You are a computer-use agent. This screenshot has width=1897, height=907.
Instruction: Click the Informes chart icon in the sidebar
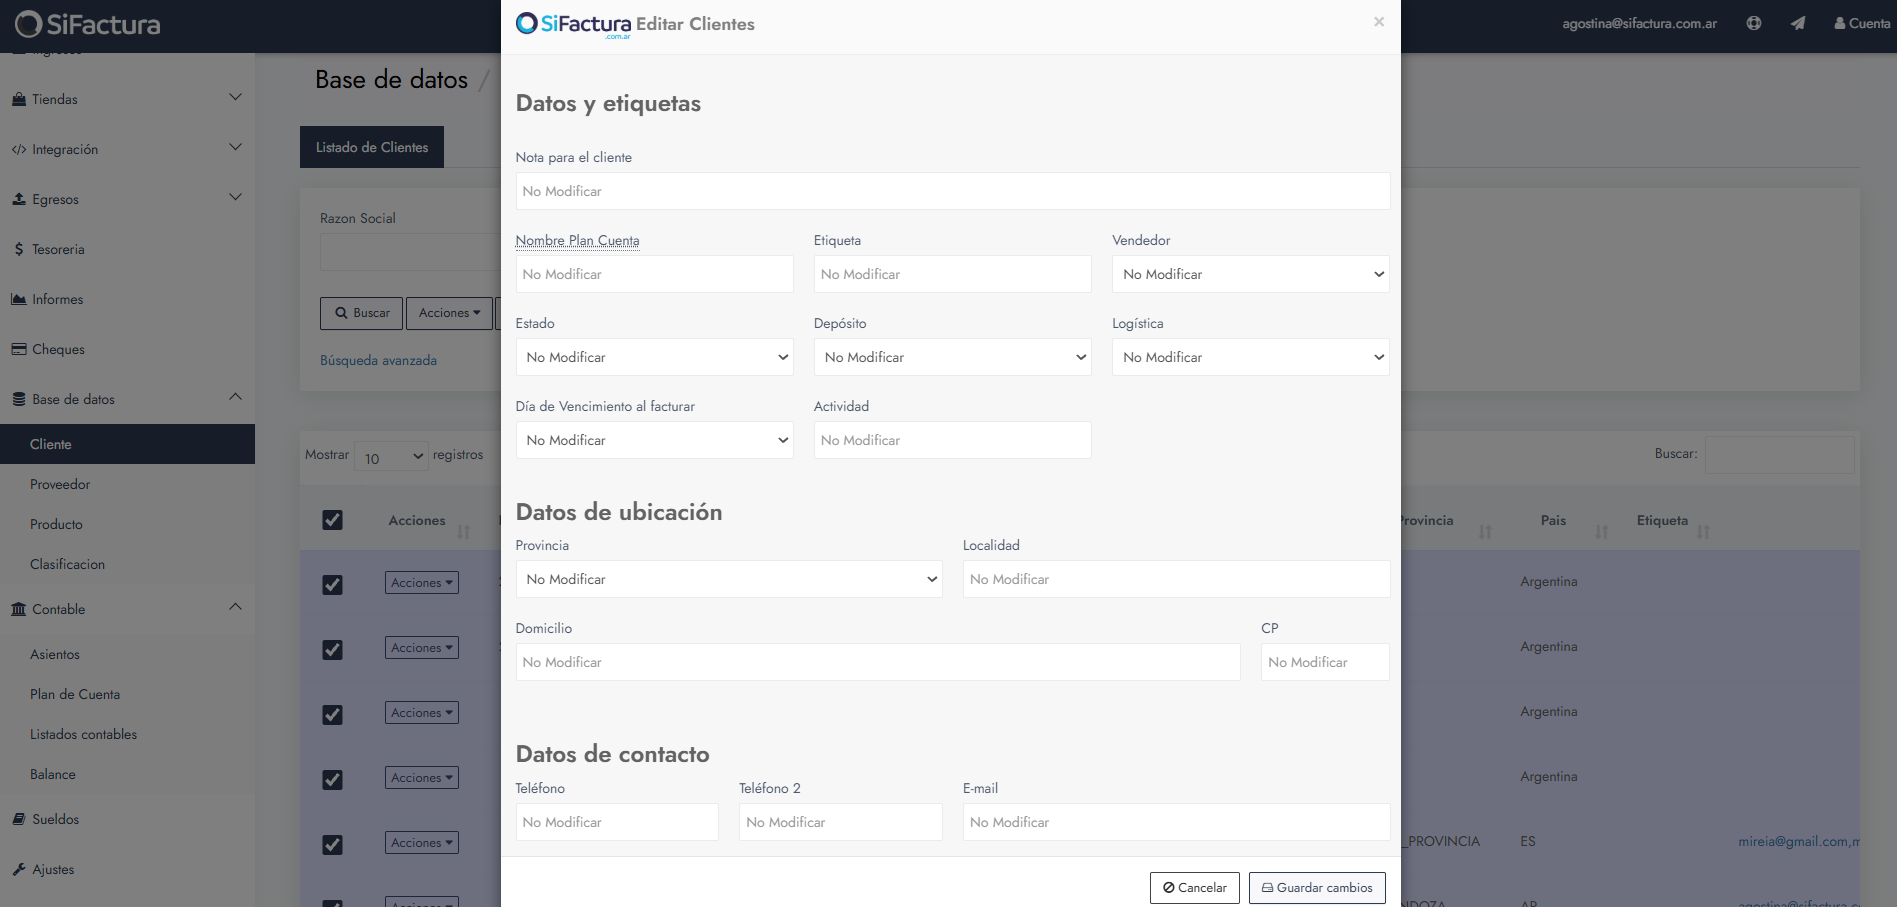point(19,299)
